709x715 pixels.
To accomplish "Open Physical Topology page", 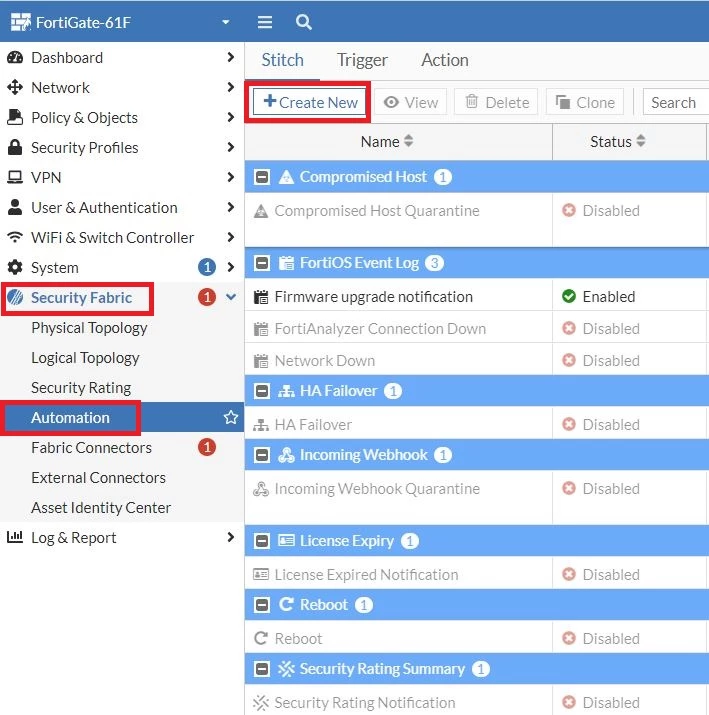I will tap(89, 328).
